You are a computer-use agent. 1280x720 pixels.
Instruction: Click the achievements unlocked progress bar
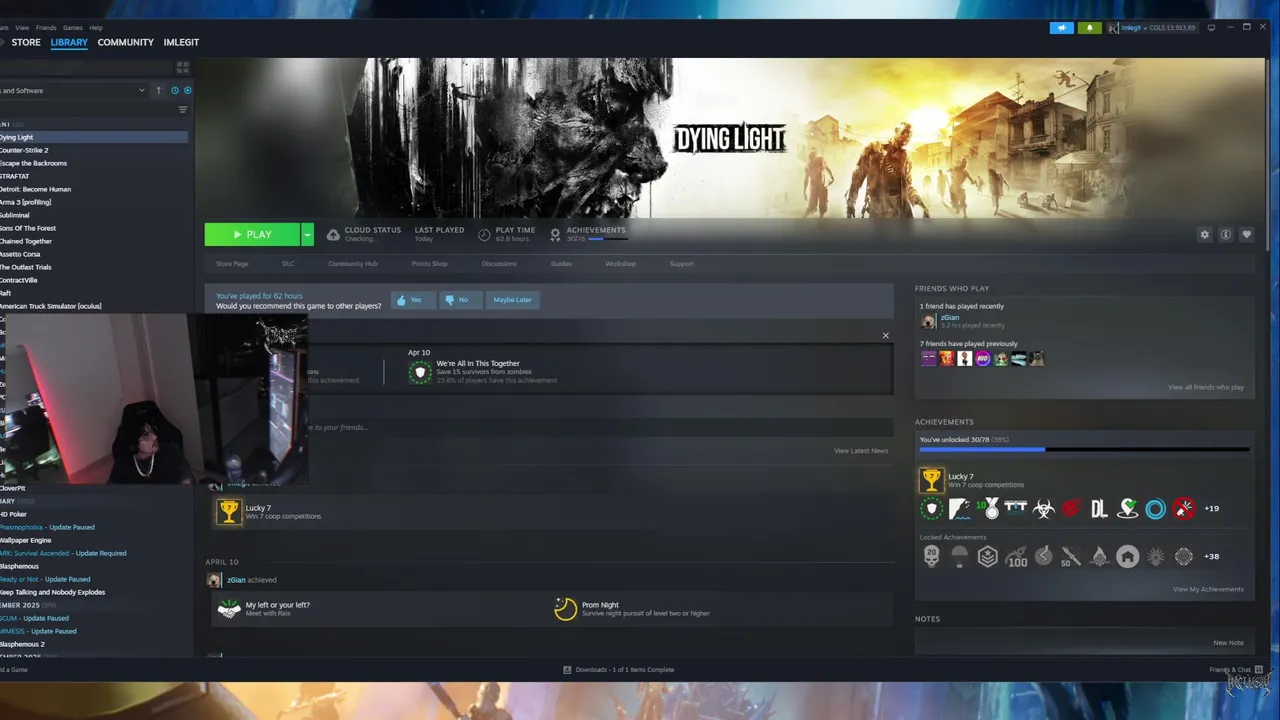tap(1084, 450)
